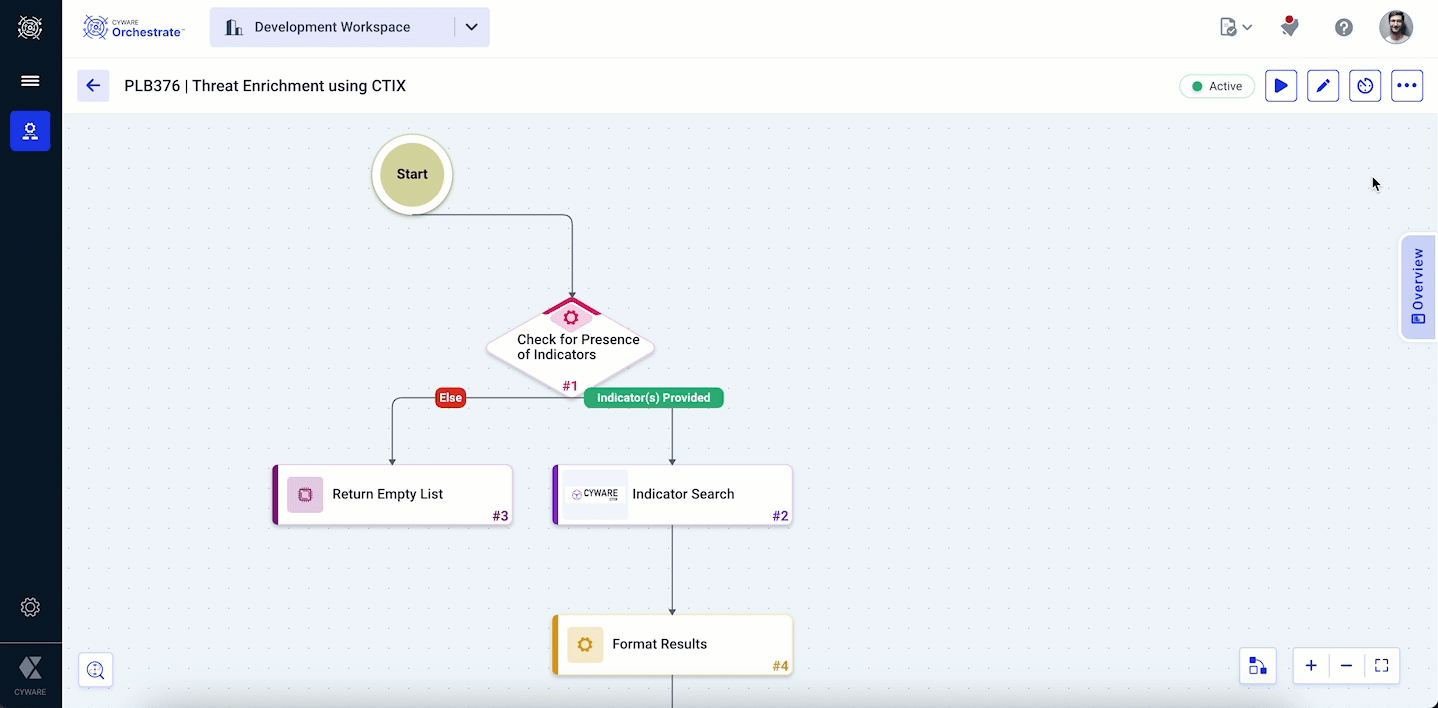Open the notifications icon in header
The width and height of the screenshot is (1438, 708).
point(1289,27)
